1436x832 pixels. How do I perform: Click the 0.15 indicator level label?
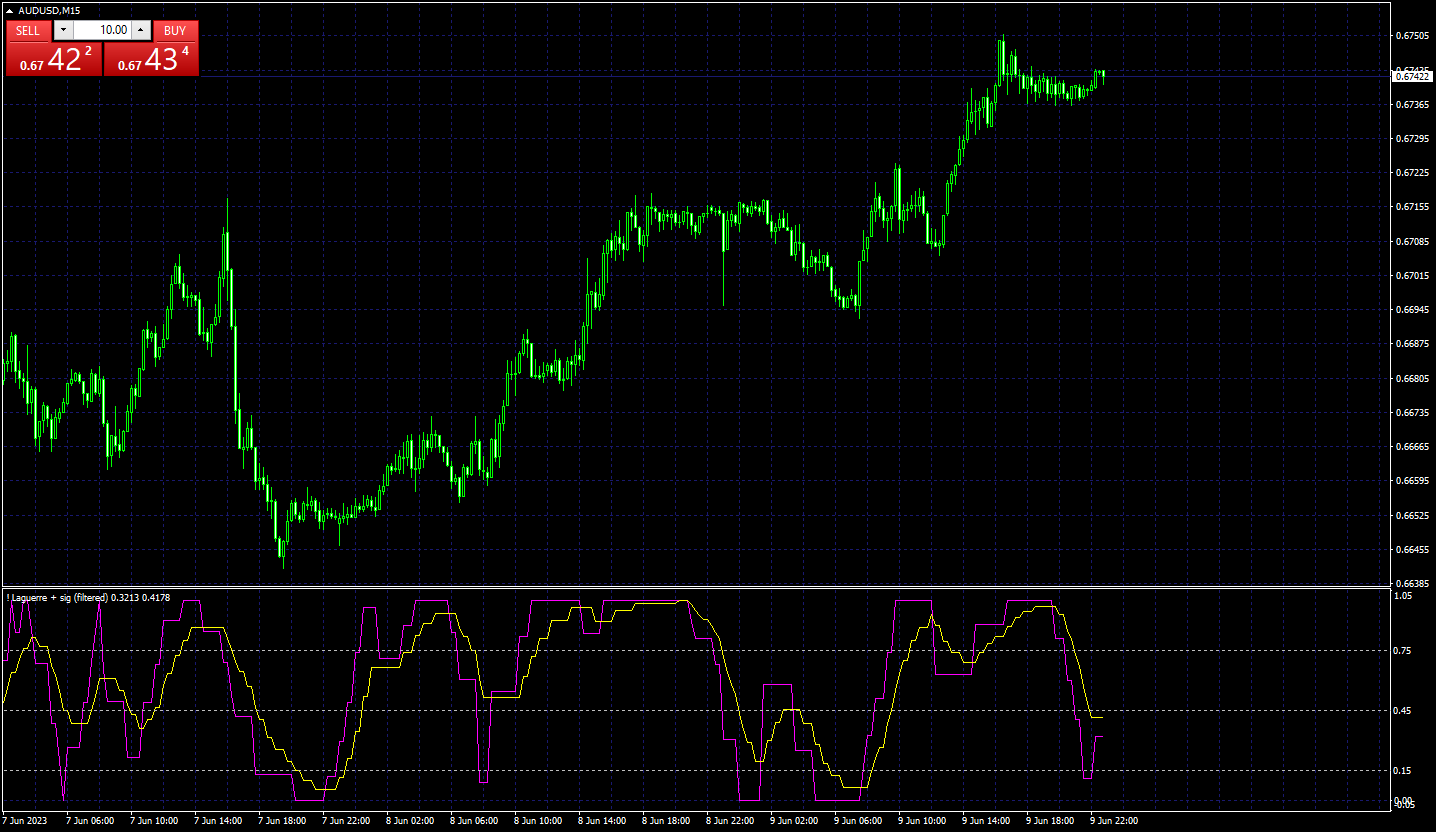pos(1403,771)
